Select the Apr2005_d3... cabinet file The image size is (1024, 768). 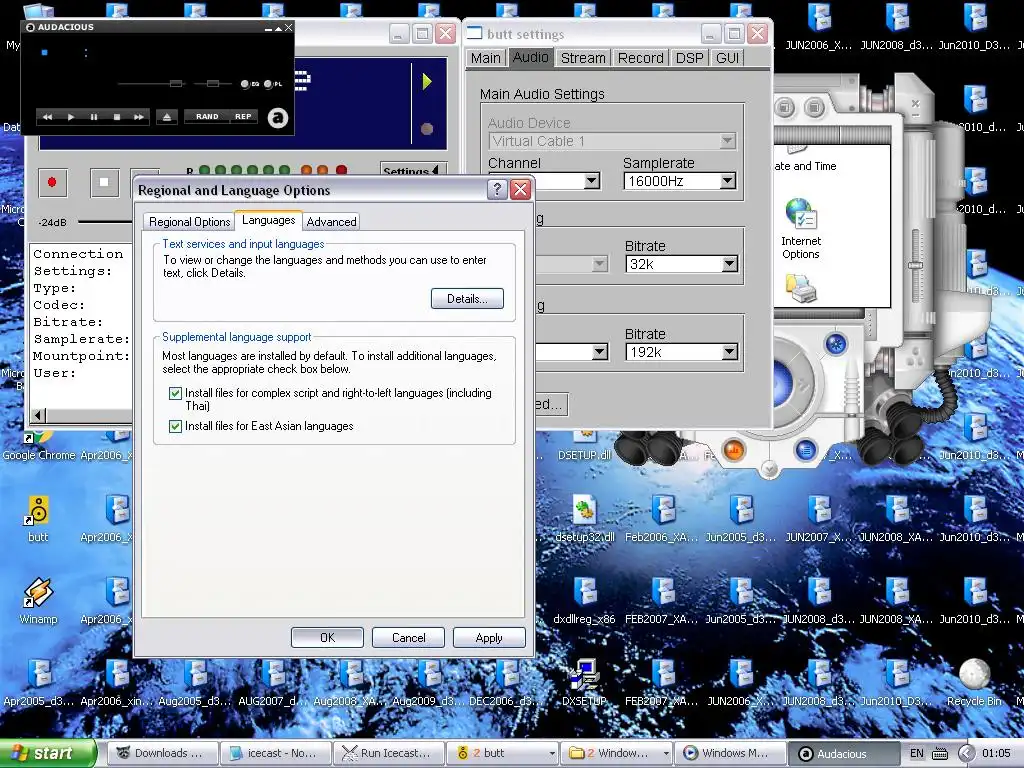39,683
